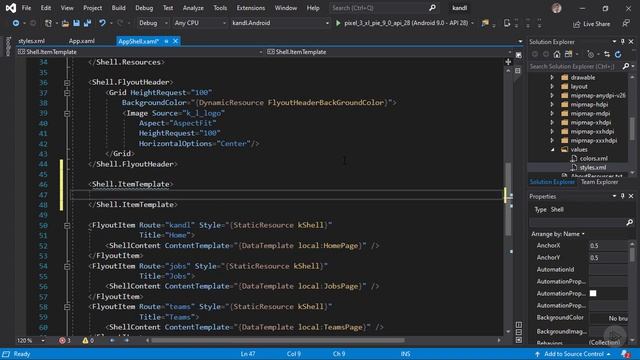Open the vertical Toolbox side tab

click(x=8, y=46)
